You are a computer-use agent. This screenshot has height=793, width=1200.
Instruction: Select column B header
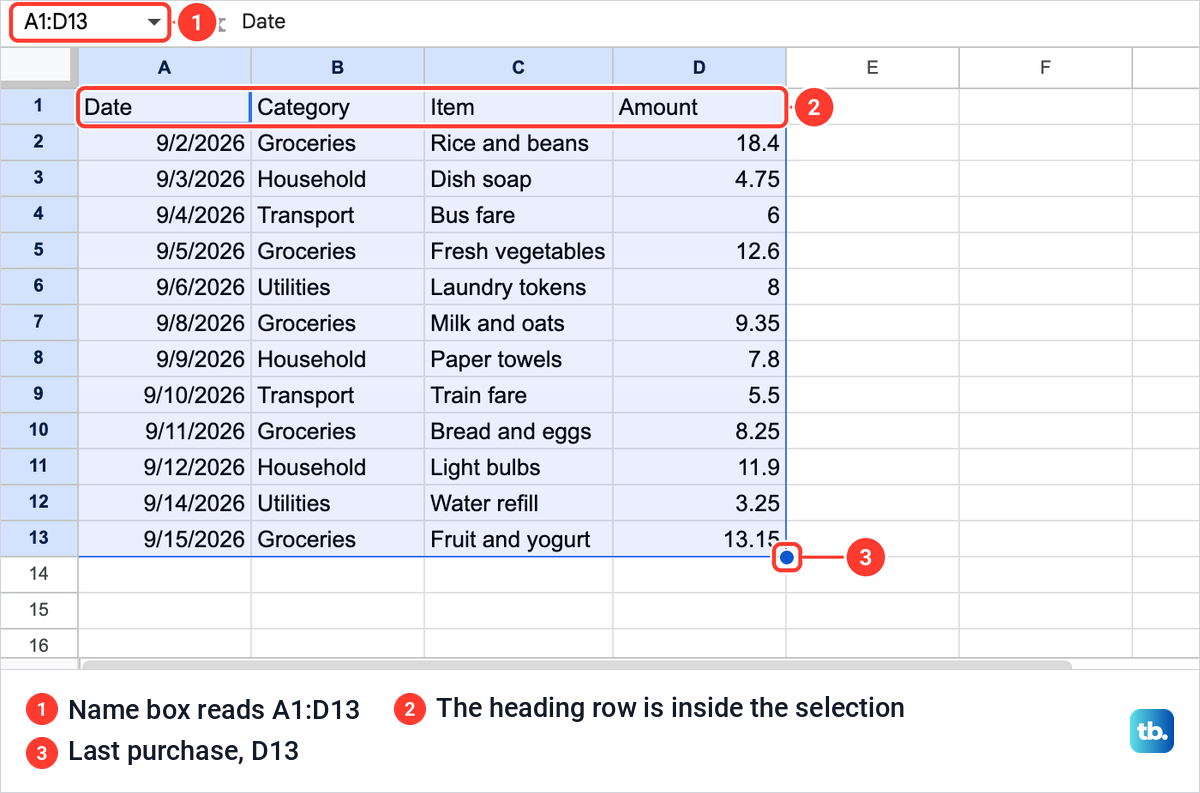[338, 67]
